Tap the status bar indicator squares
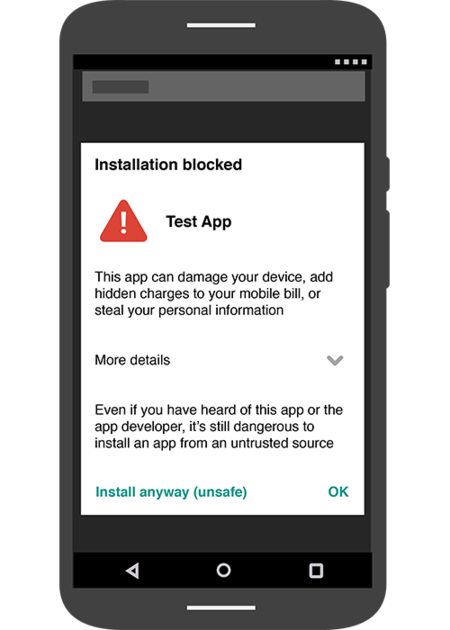The width and height of the screenshot is (450, 630). click(x=351, y=62)
